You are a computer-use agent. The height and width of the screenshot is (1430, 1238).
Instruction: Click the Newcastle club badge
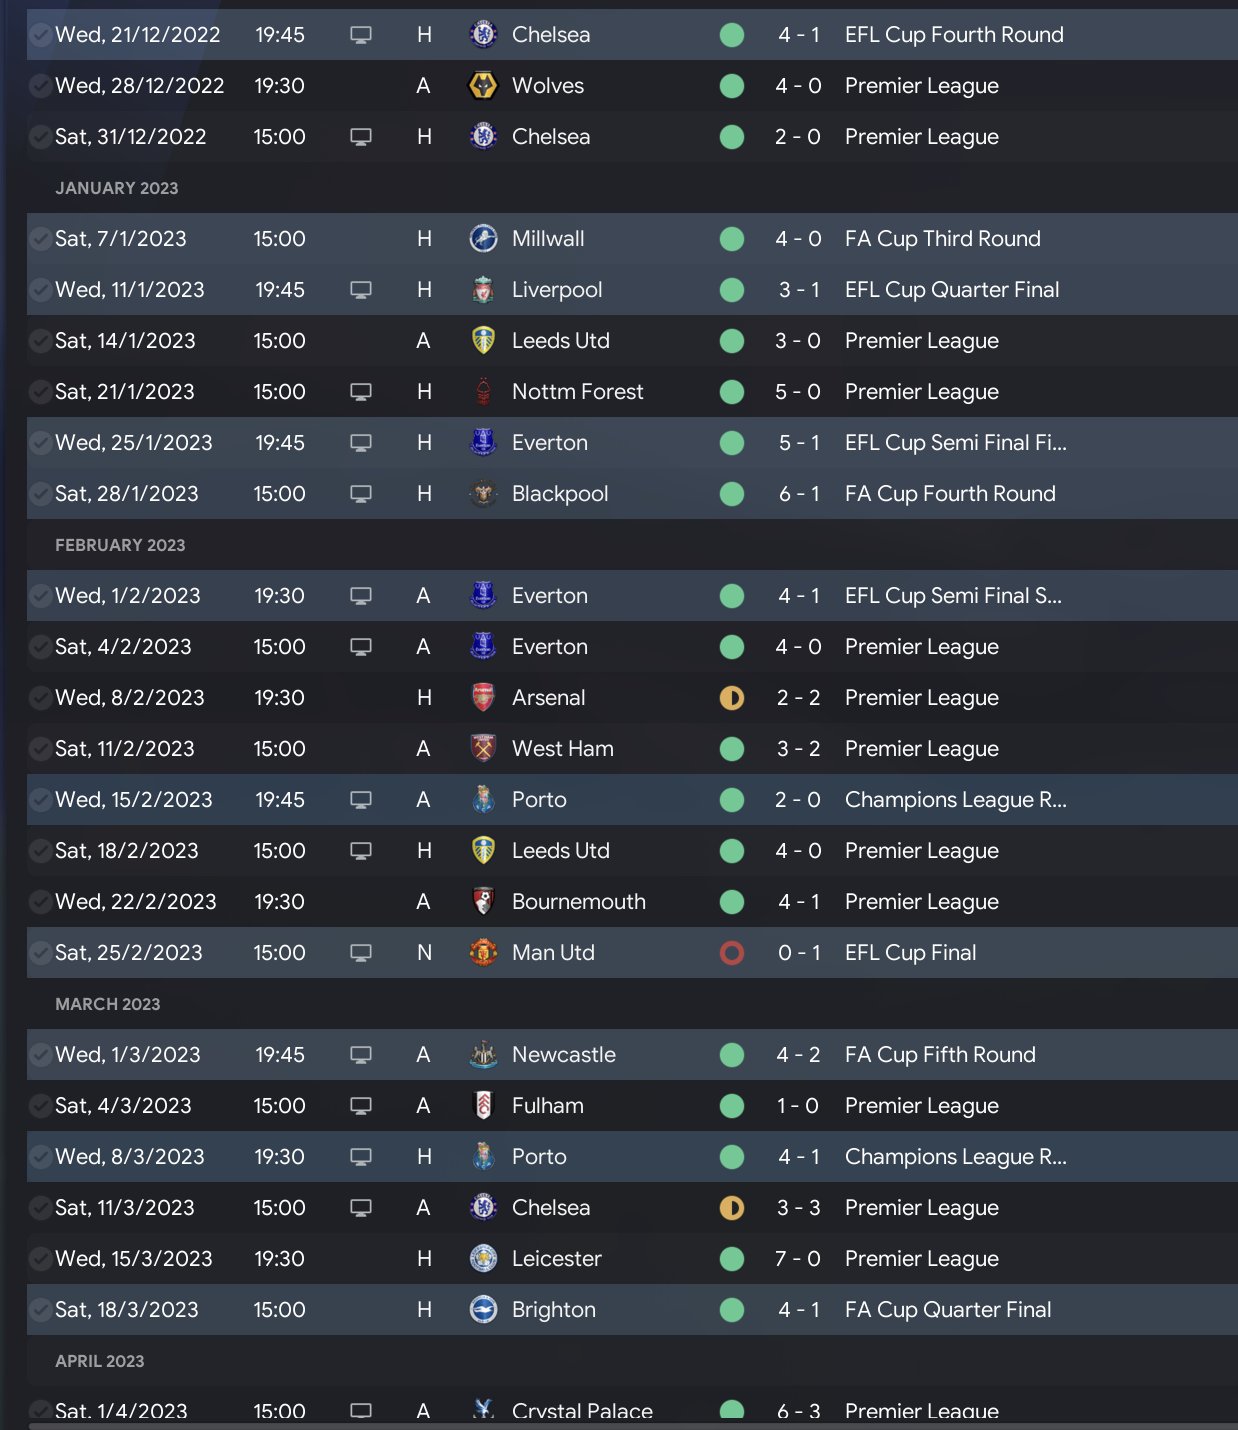(483, 1055)
